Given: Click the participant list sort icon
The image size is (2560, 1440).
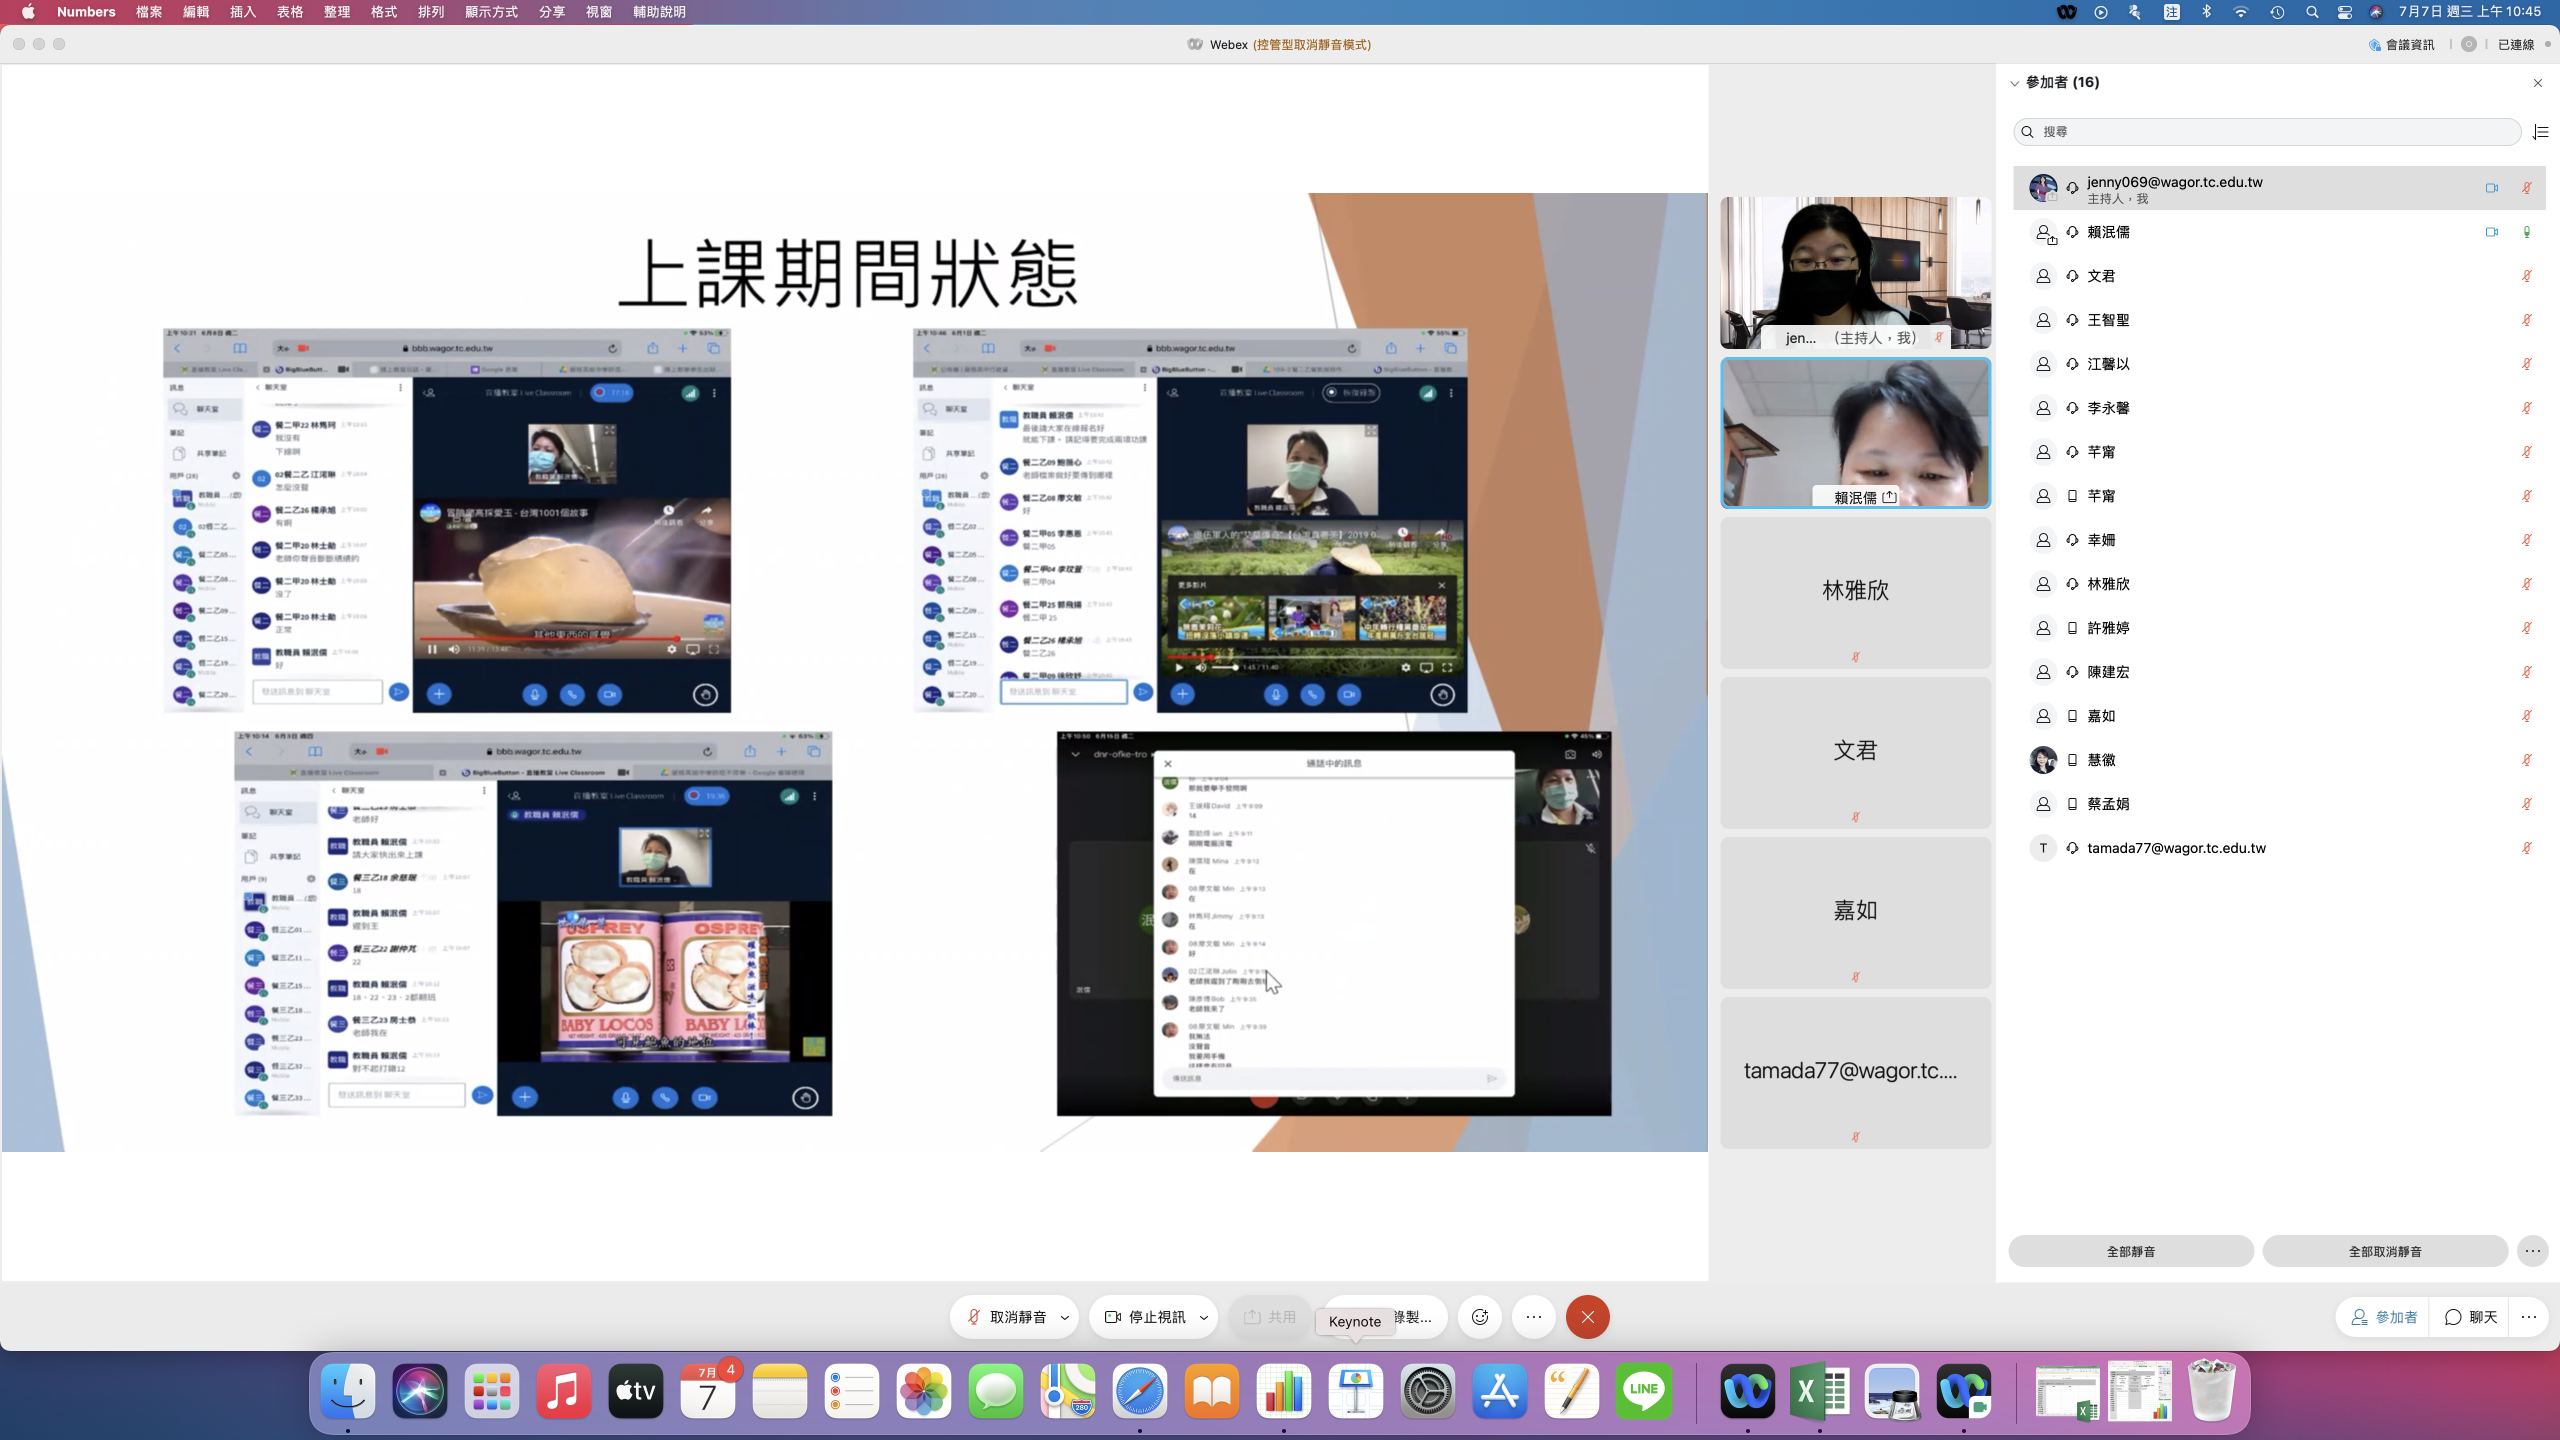Looking at the screenshot, I should coord(2540,132).
